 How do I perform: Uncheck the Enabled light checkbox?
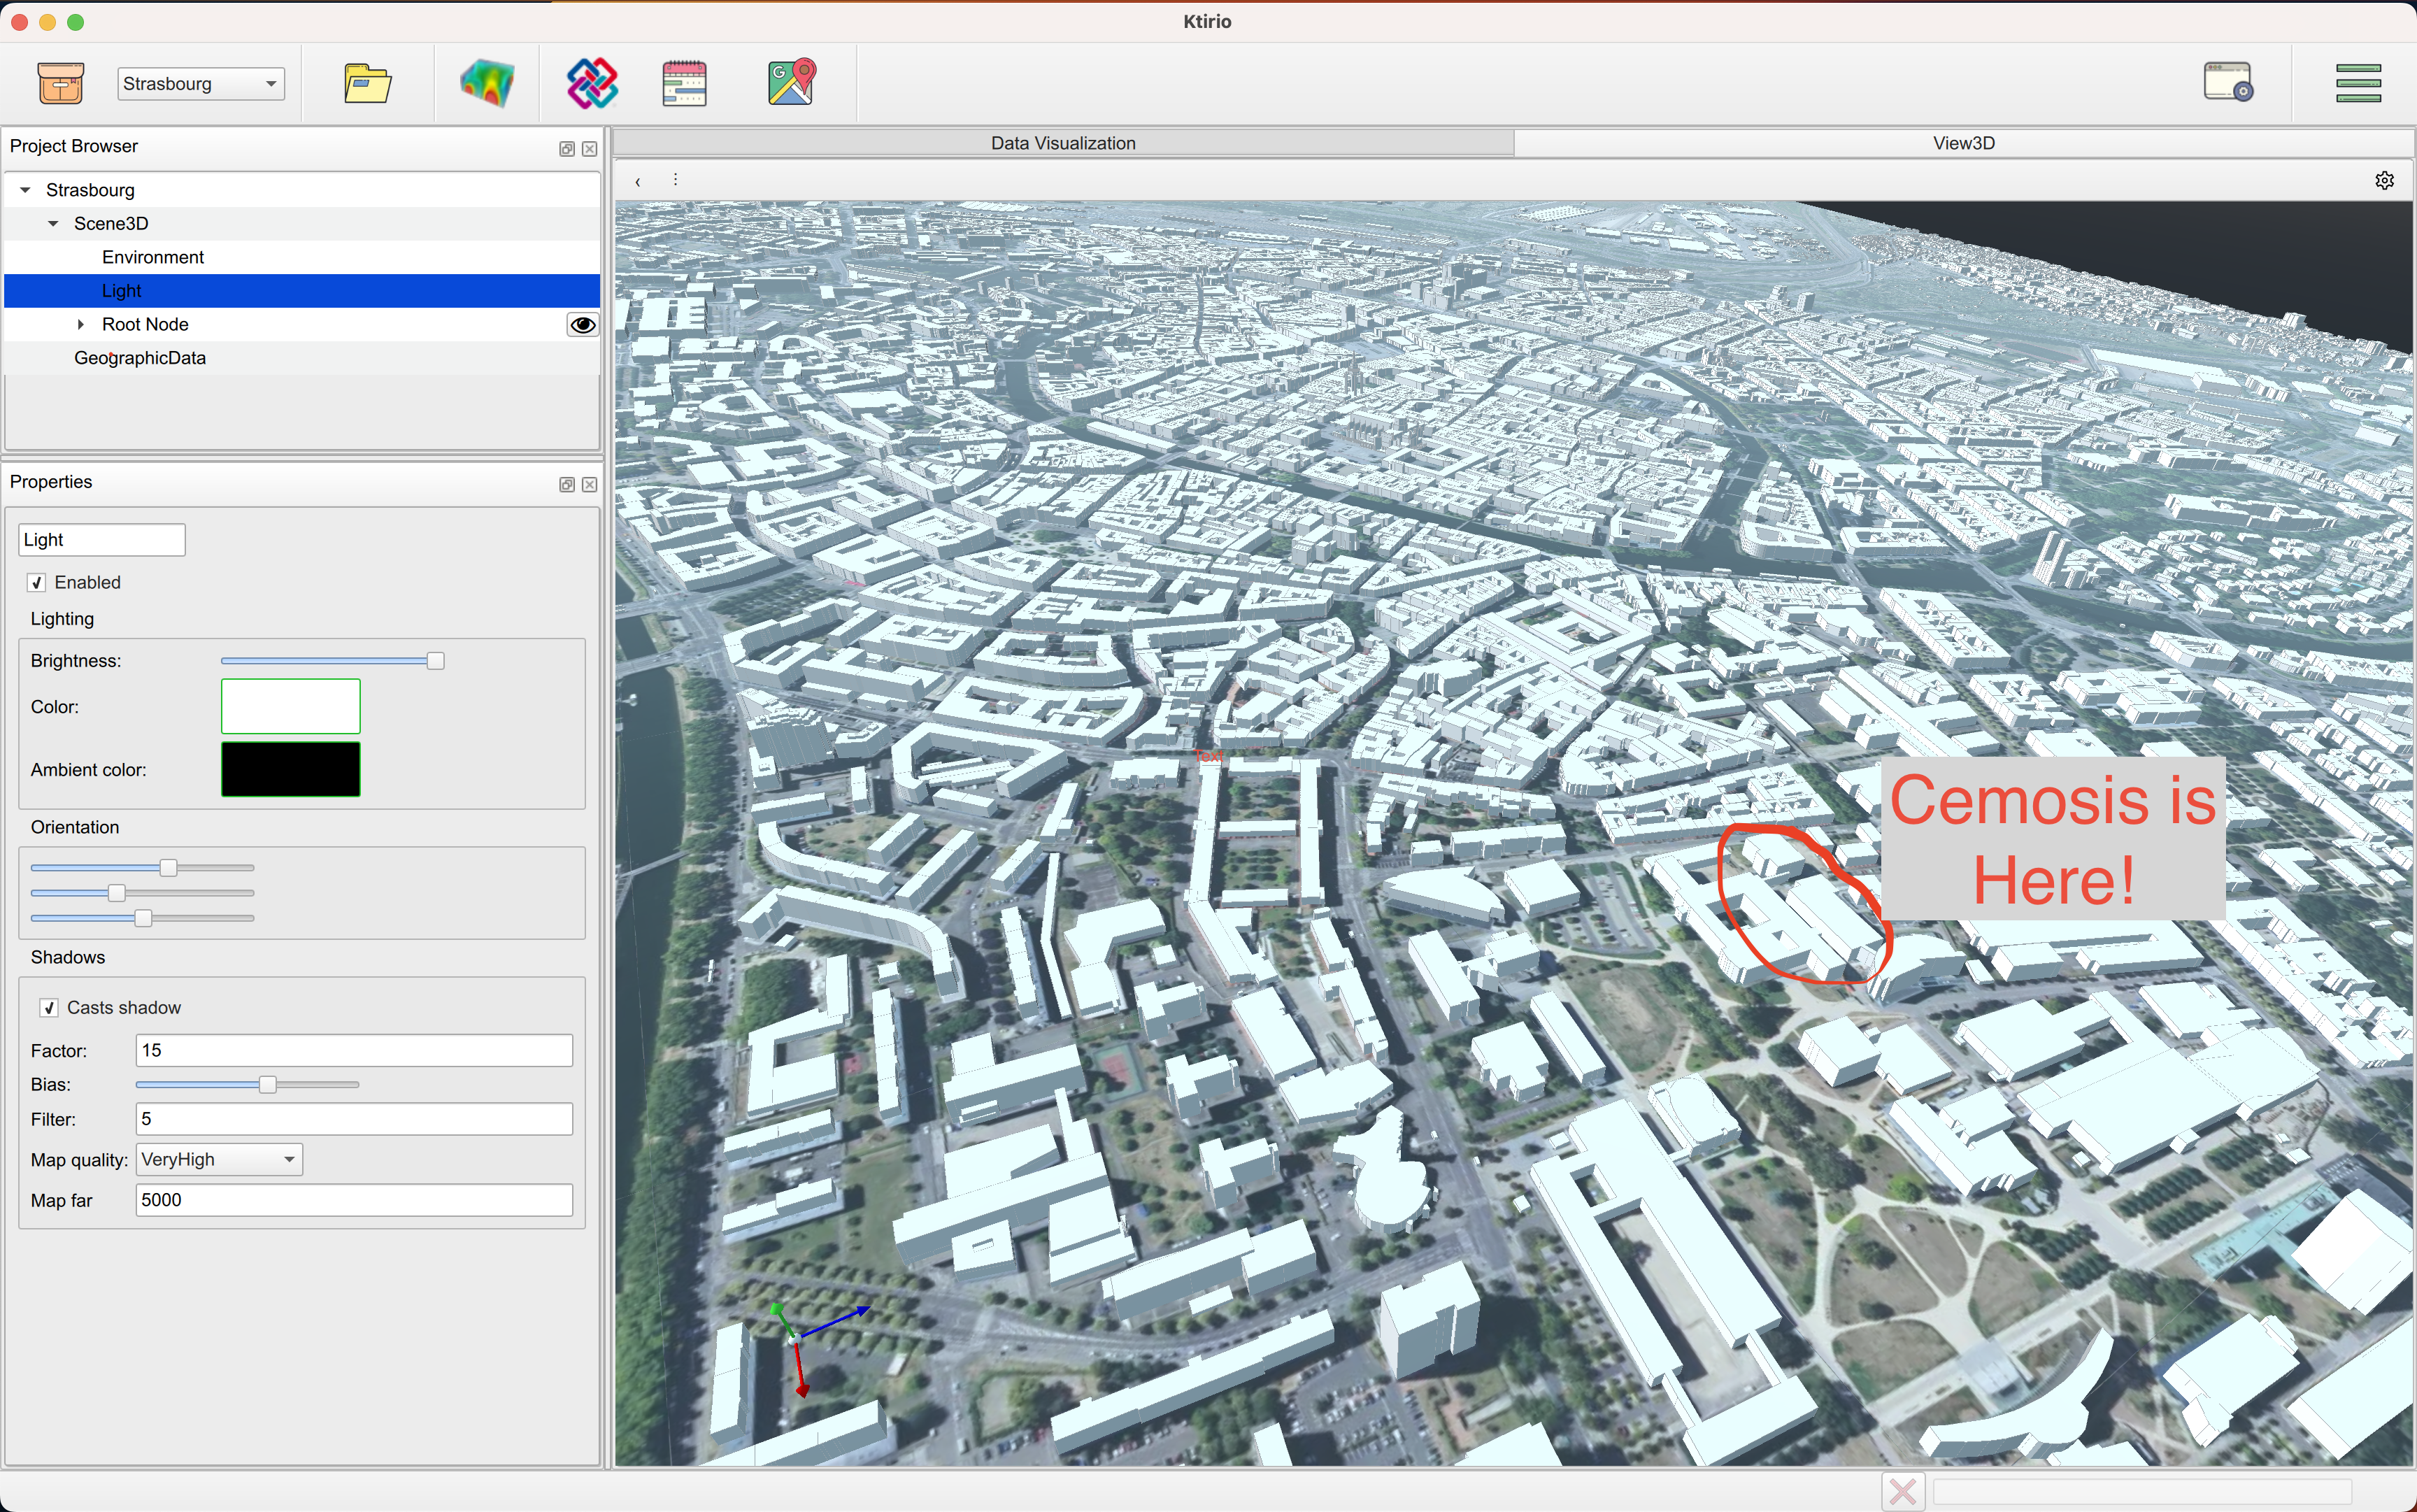[x=37, y=583]
